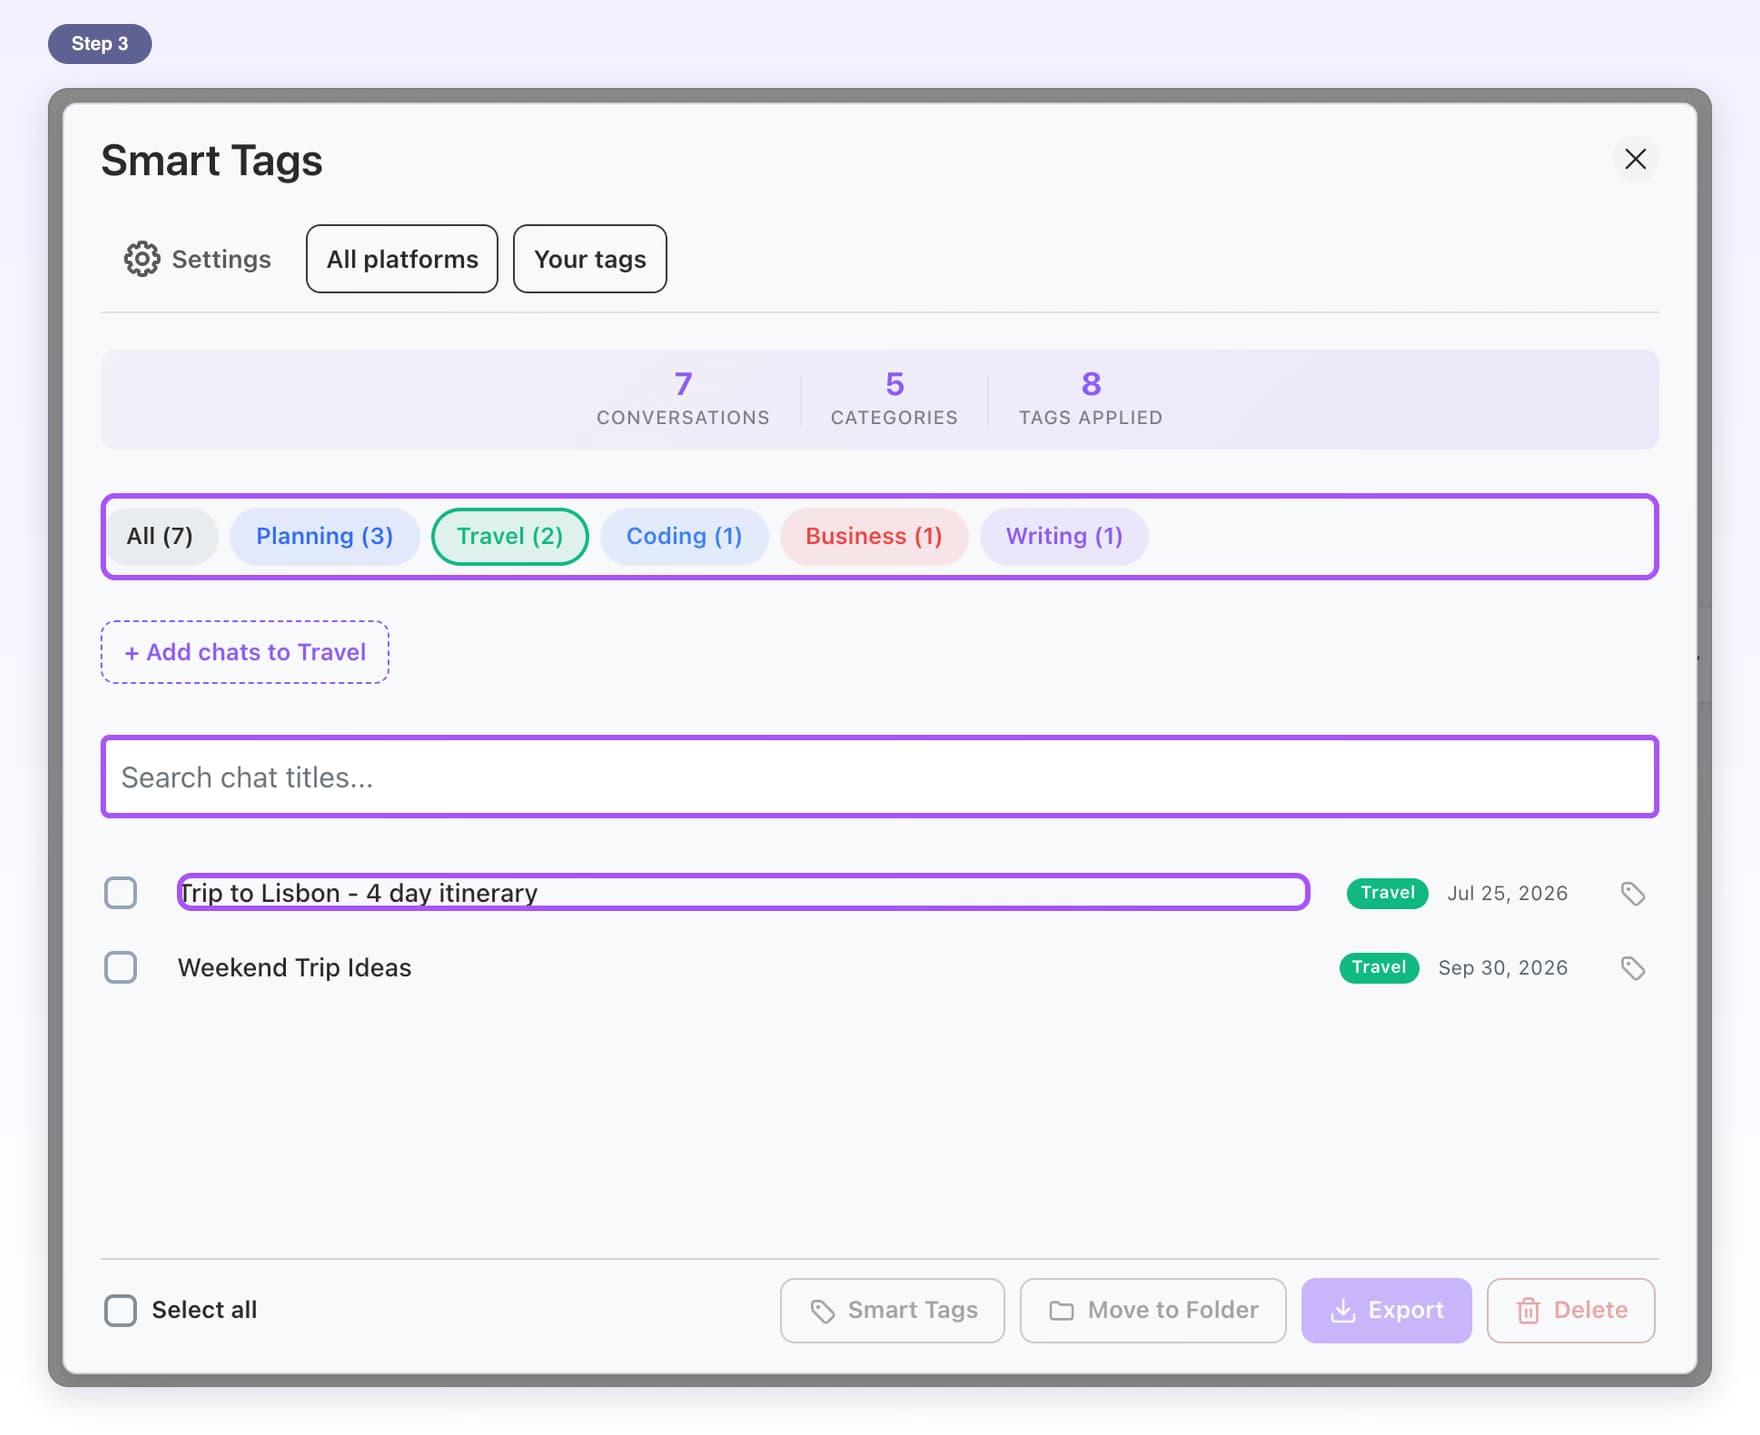Click the Jul 25, 2026 date
Image resolution: width=1760 pixels, height=1435 pixels.
pyautogui.click(x=1507, y=893)
